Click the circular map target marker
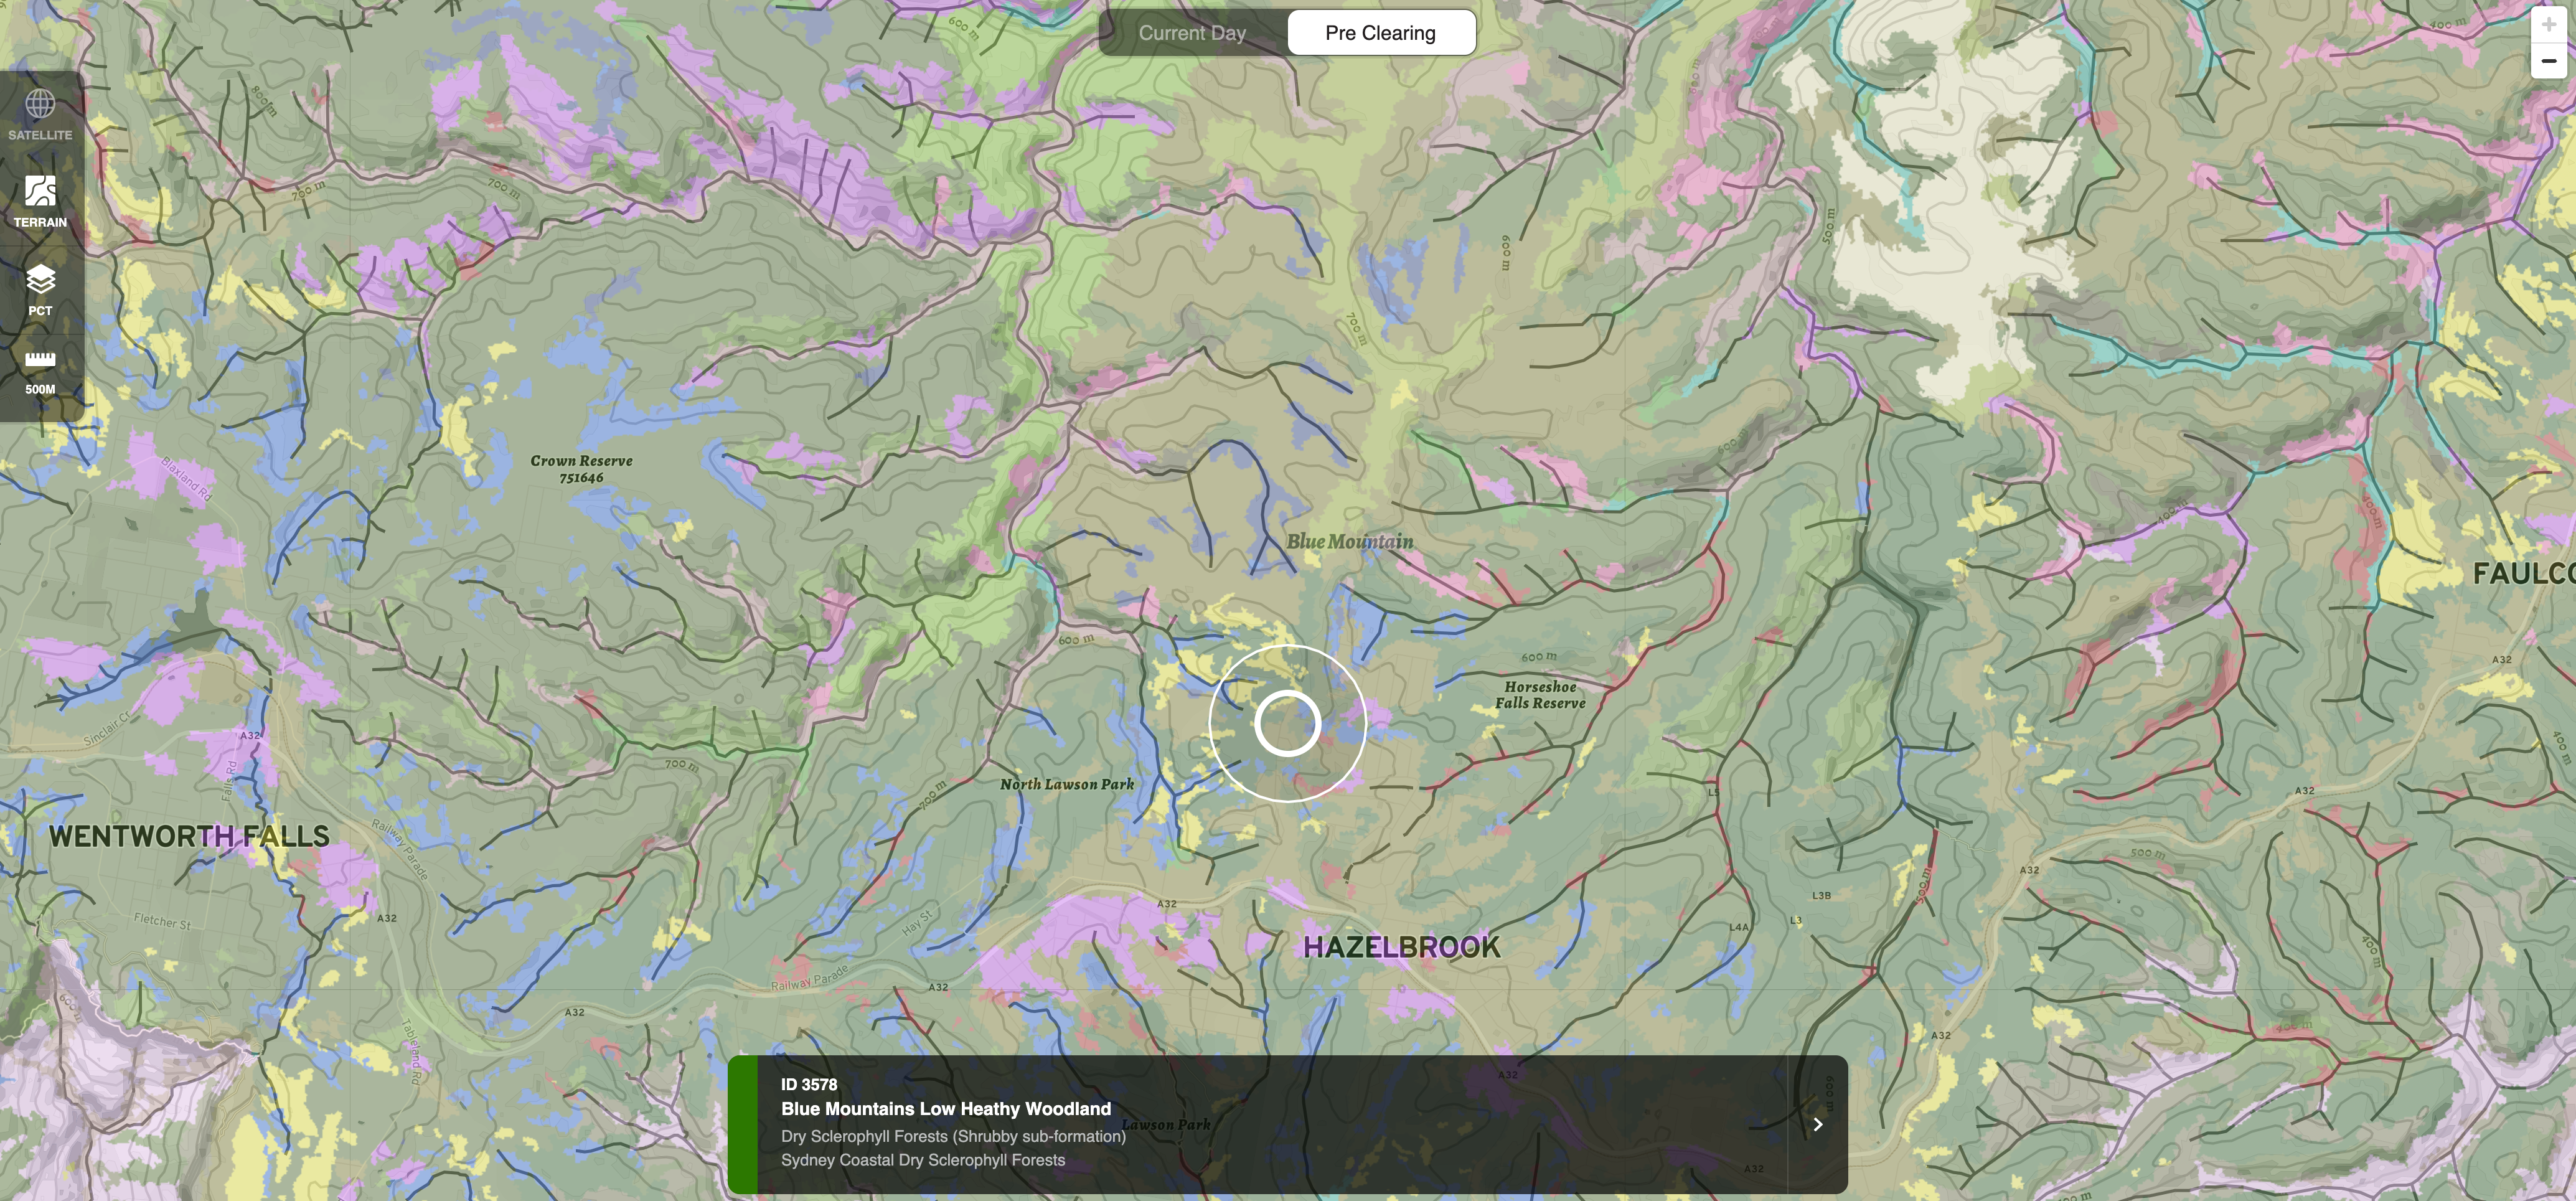 [1287, 723]
